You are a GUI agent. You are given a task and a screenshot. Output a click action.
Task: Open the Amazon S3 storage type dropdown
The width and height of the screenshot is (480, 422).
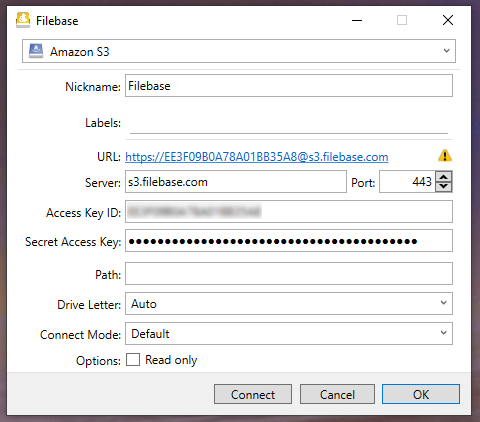pyautogui.click(x=239, y=51)
